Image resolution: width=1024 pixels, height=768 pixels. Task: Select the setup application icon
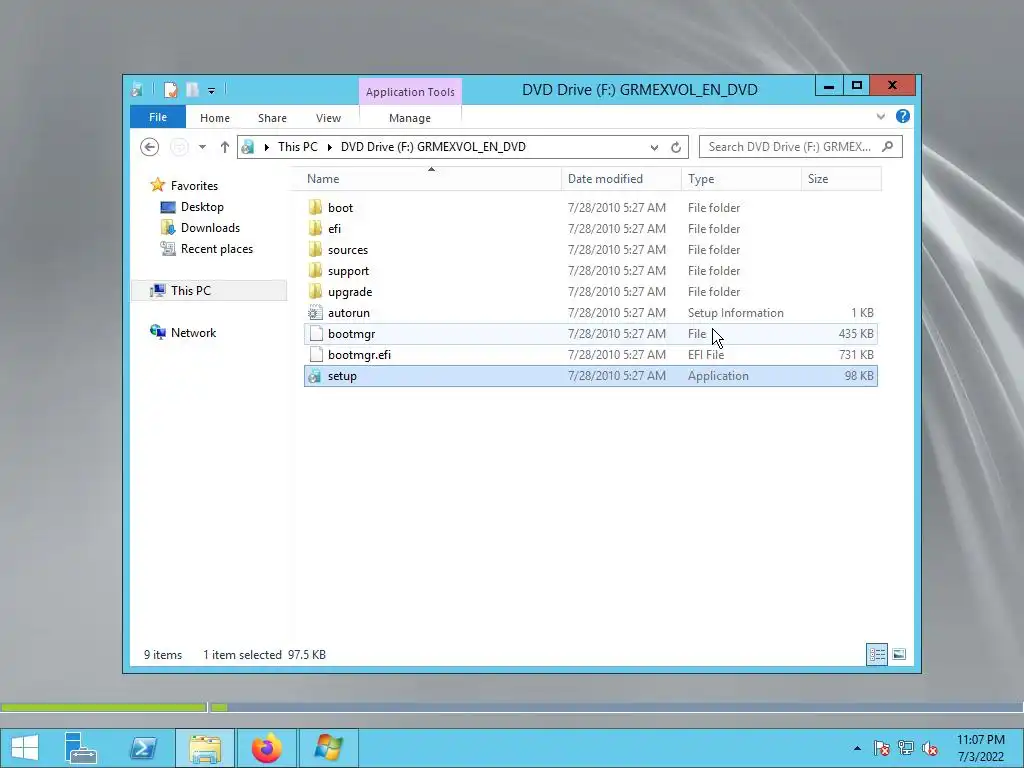pyautogui.click(x=315, y=376)
